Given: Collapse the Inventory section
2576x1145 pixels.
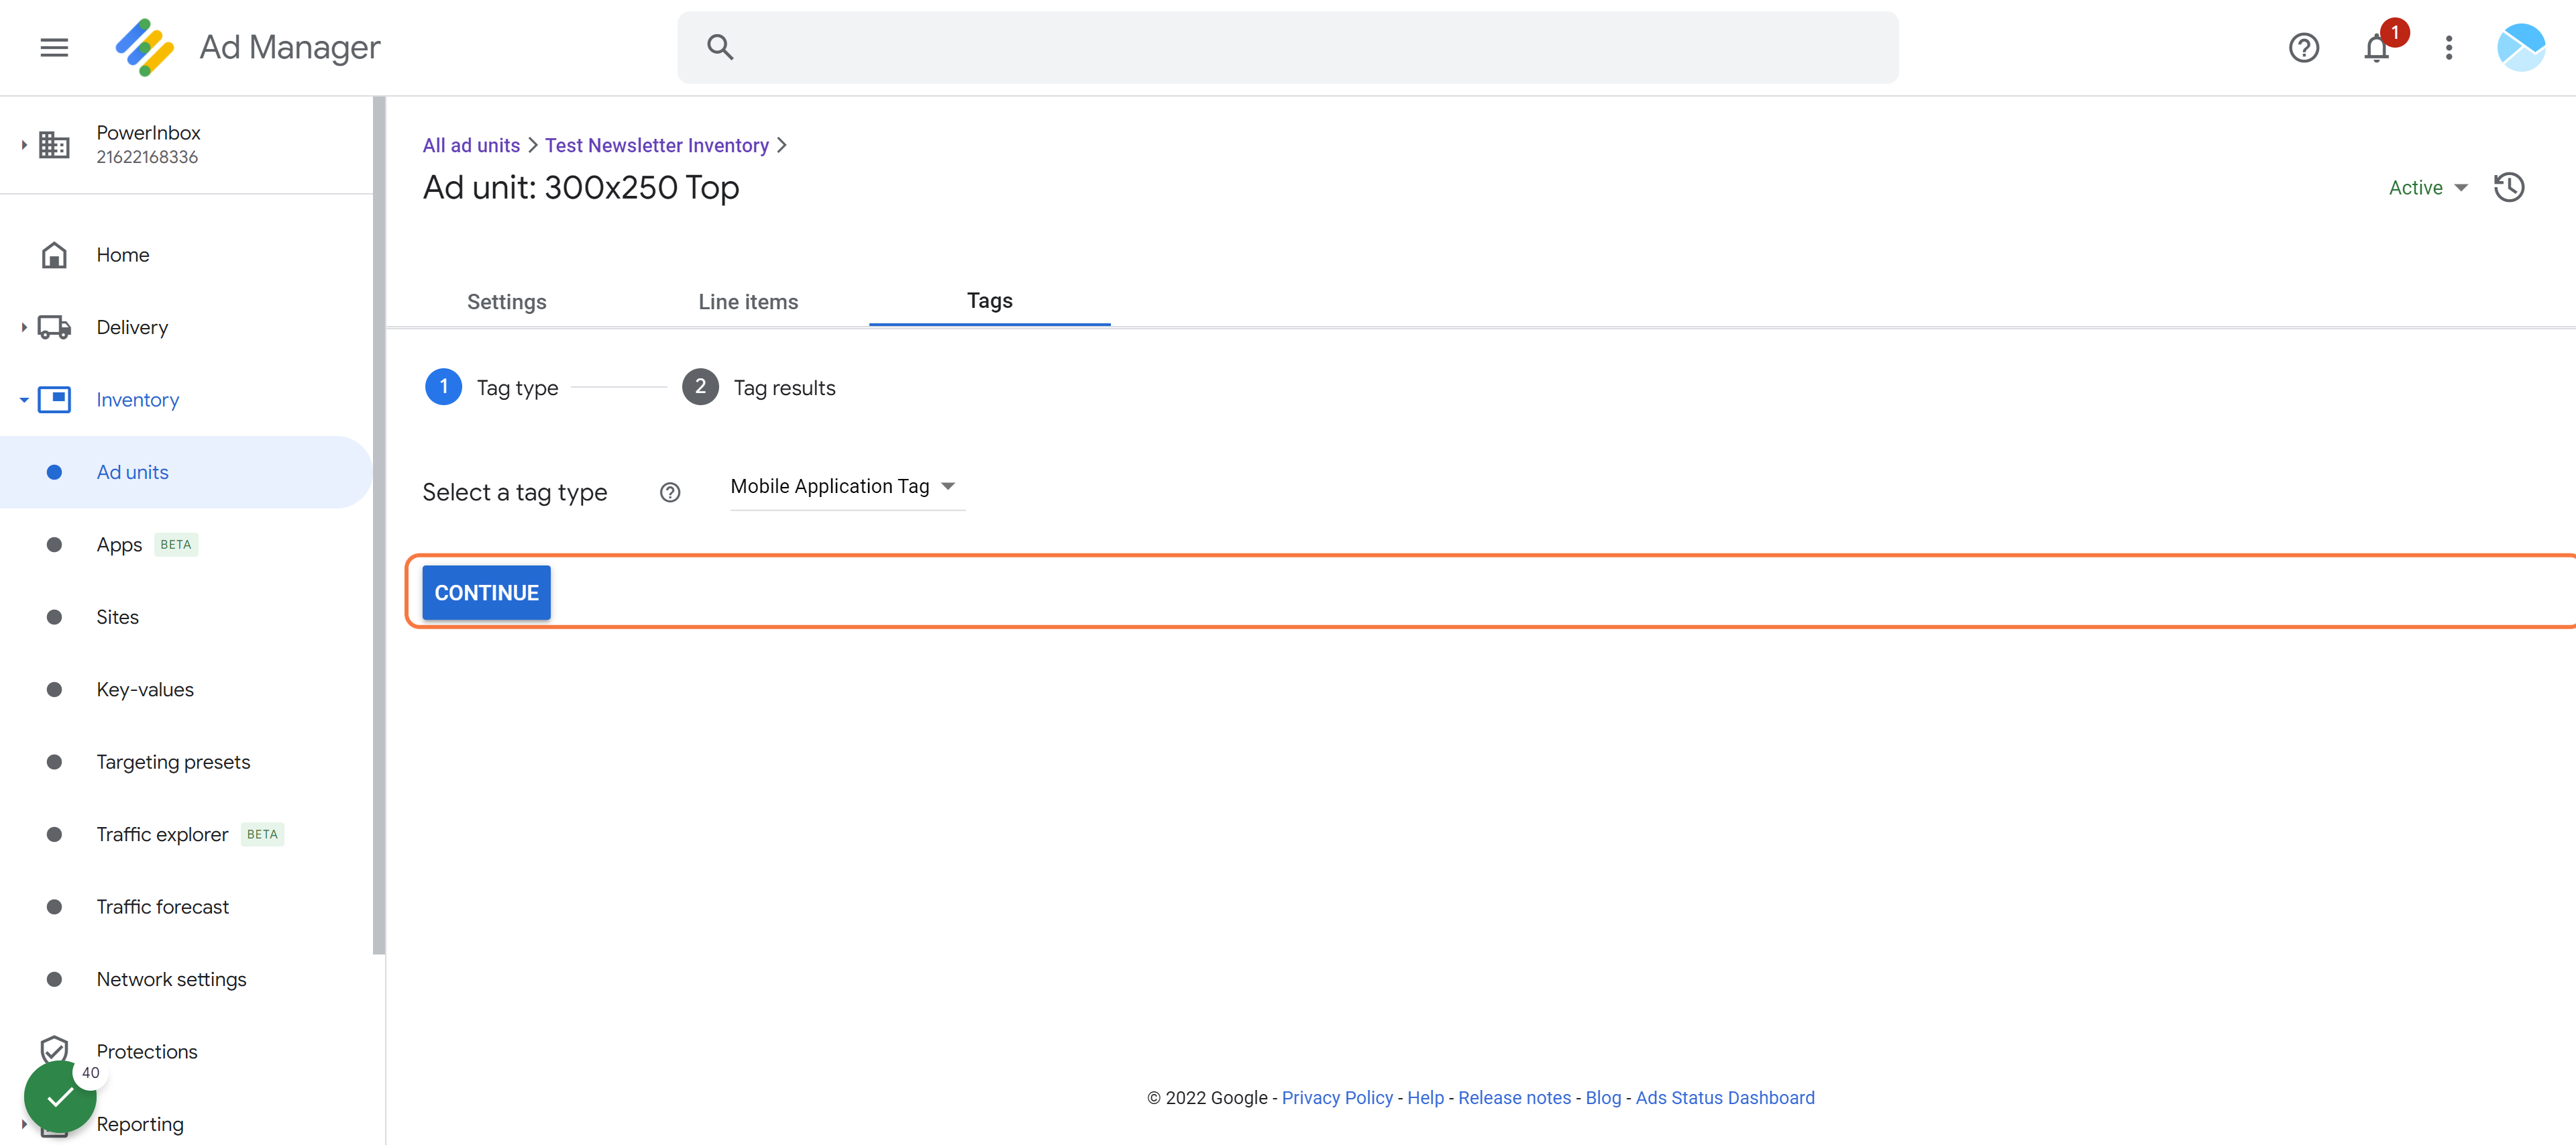Looking at the screenshot, I should [24, 400].
